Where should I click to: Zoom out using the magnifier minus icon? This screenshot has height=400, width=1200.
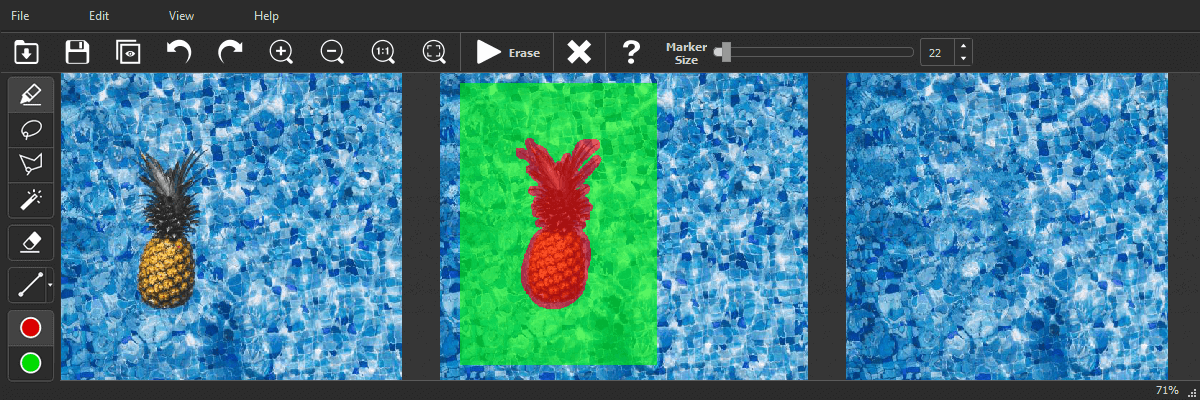(332, 52)
